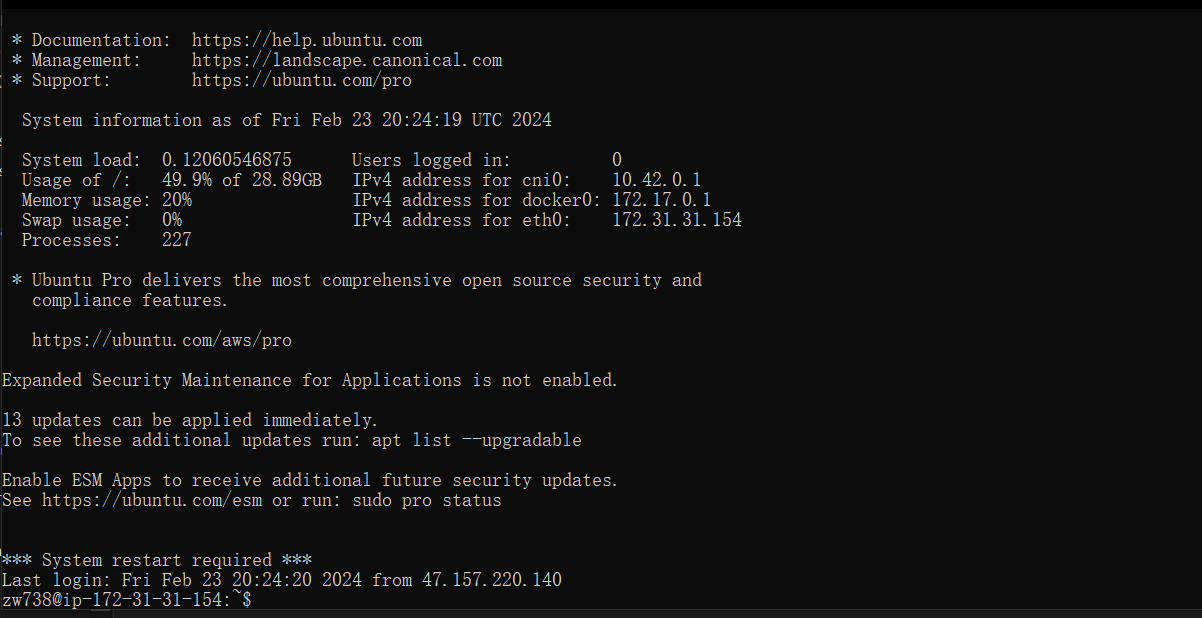The width and height of the screenshot is (1202, 618).
Task: Open the help.ubuntu.com documentation URL
Action: pyautogui.click(x=307, y=41)
